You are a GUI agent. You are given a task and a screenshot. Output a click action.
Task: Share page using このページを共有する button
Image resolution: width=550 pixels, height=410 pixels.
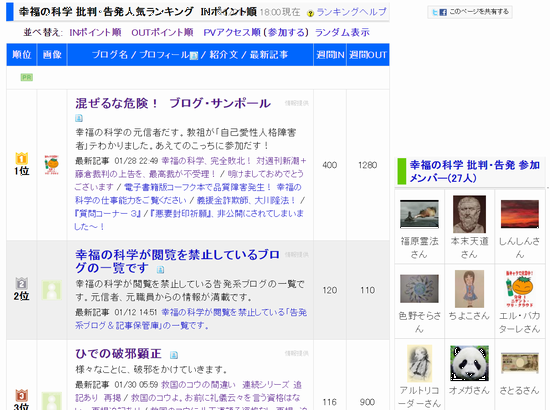coord(470,12)
